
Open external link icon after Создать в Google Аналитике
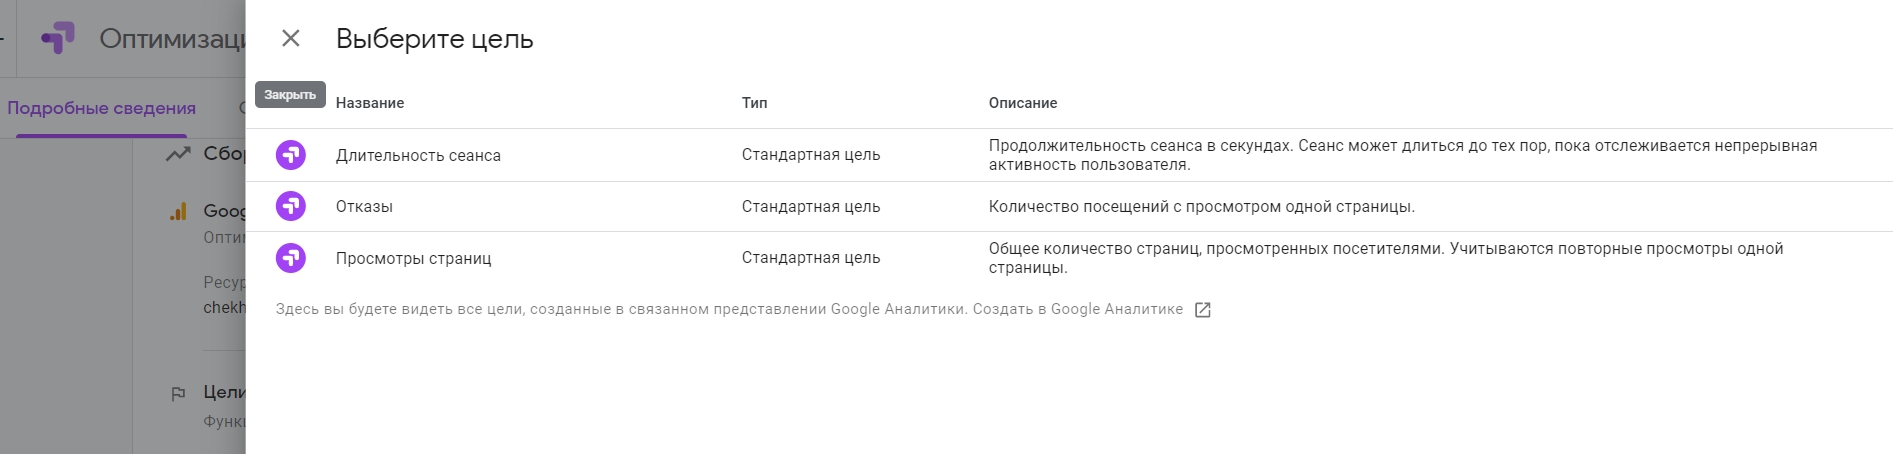pyautogui.click(x=1203, y=310)
